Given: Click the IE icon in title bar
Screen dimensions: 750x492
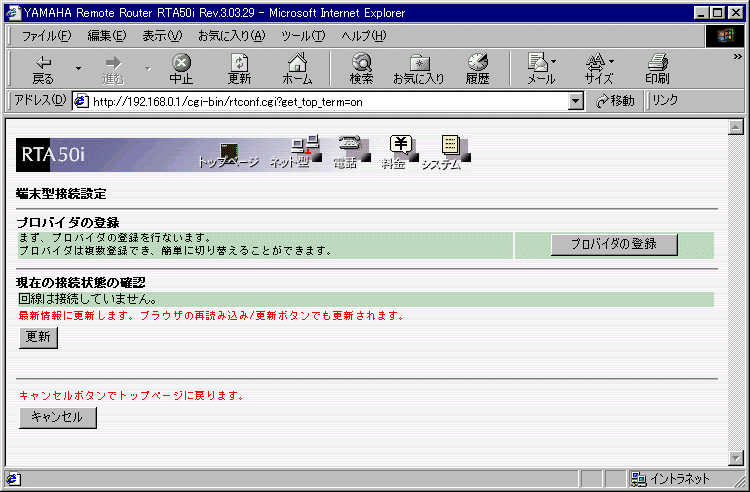Looking at the screenshot, I should pos(13,12).
